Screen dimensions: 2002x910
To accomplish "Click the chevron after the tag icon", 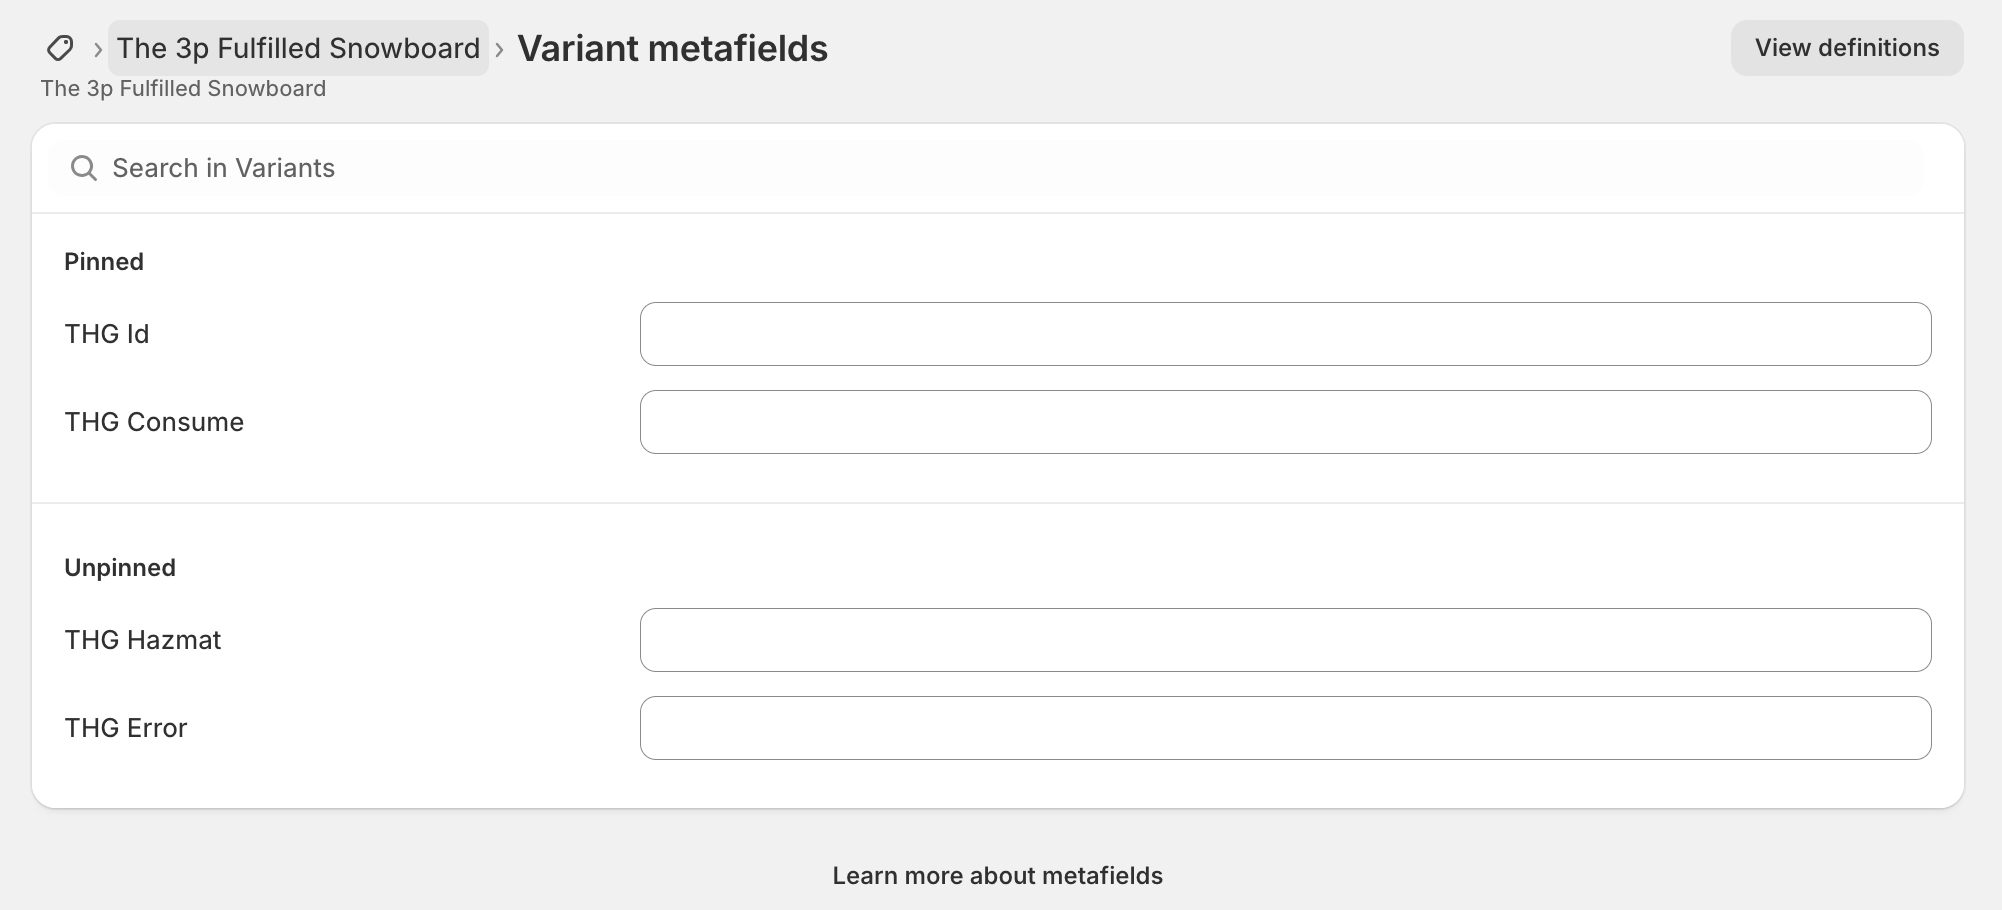I will pyautogui.click(x=98, y=49).
